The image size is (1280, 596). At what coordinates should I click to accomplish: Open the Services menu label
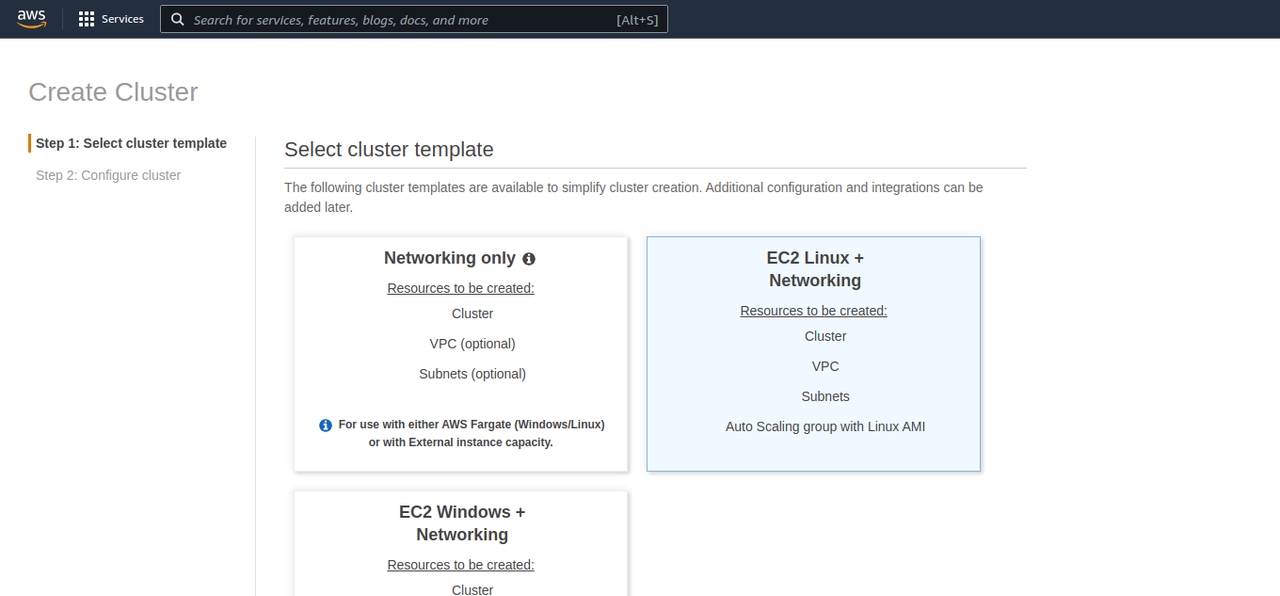(123, 19)
